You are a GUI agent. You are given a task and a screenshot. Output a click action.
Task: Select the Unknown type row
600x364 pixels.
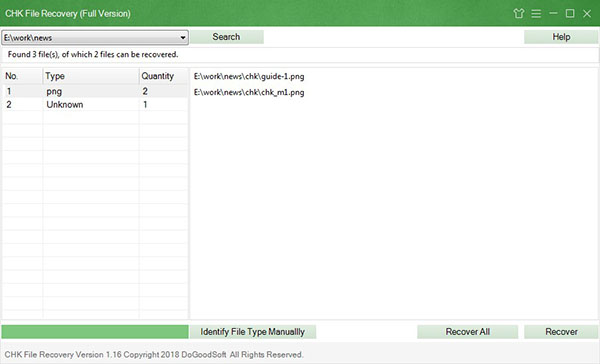tap(95, 104)
